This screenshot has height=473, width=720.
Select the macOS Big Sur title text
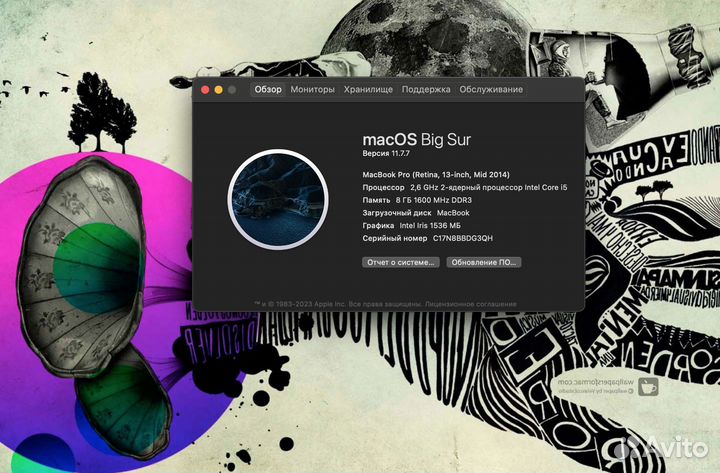pos(416,140)
